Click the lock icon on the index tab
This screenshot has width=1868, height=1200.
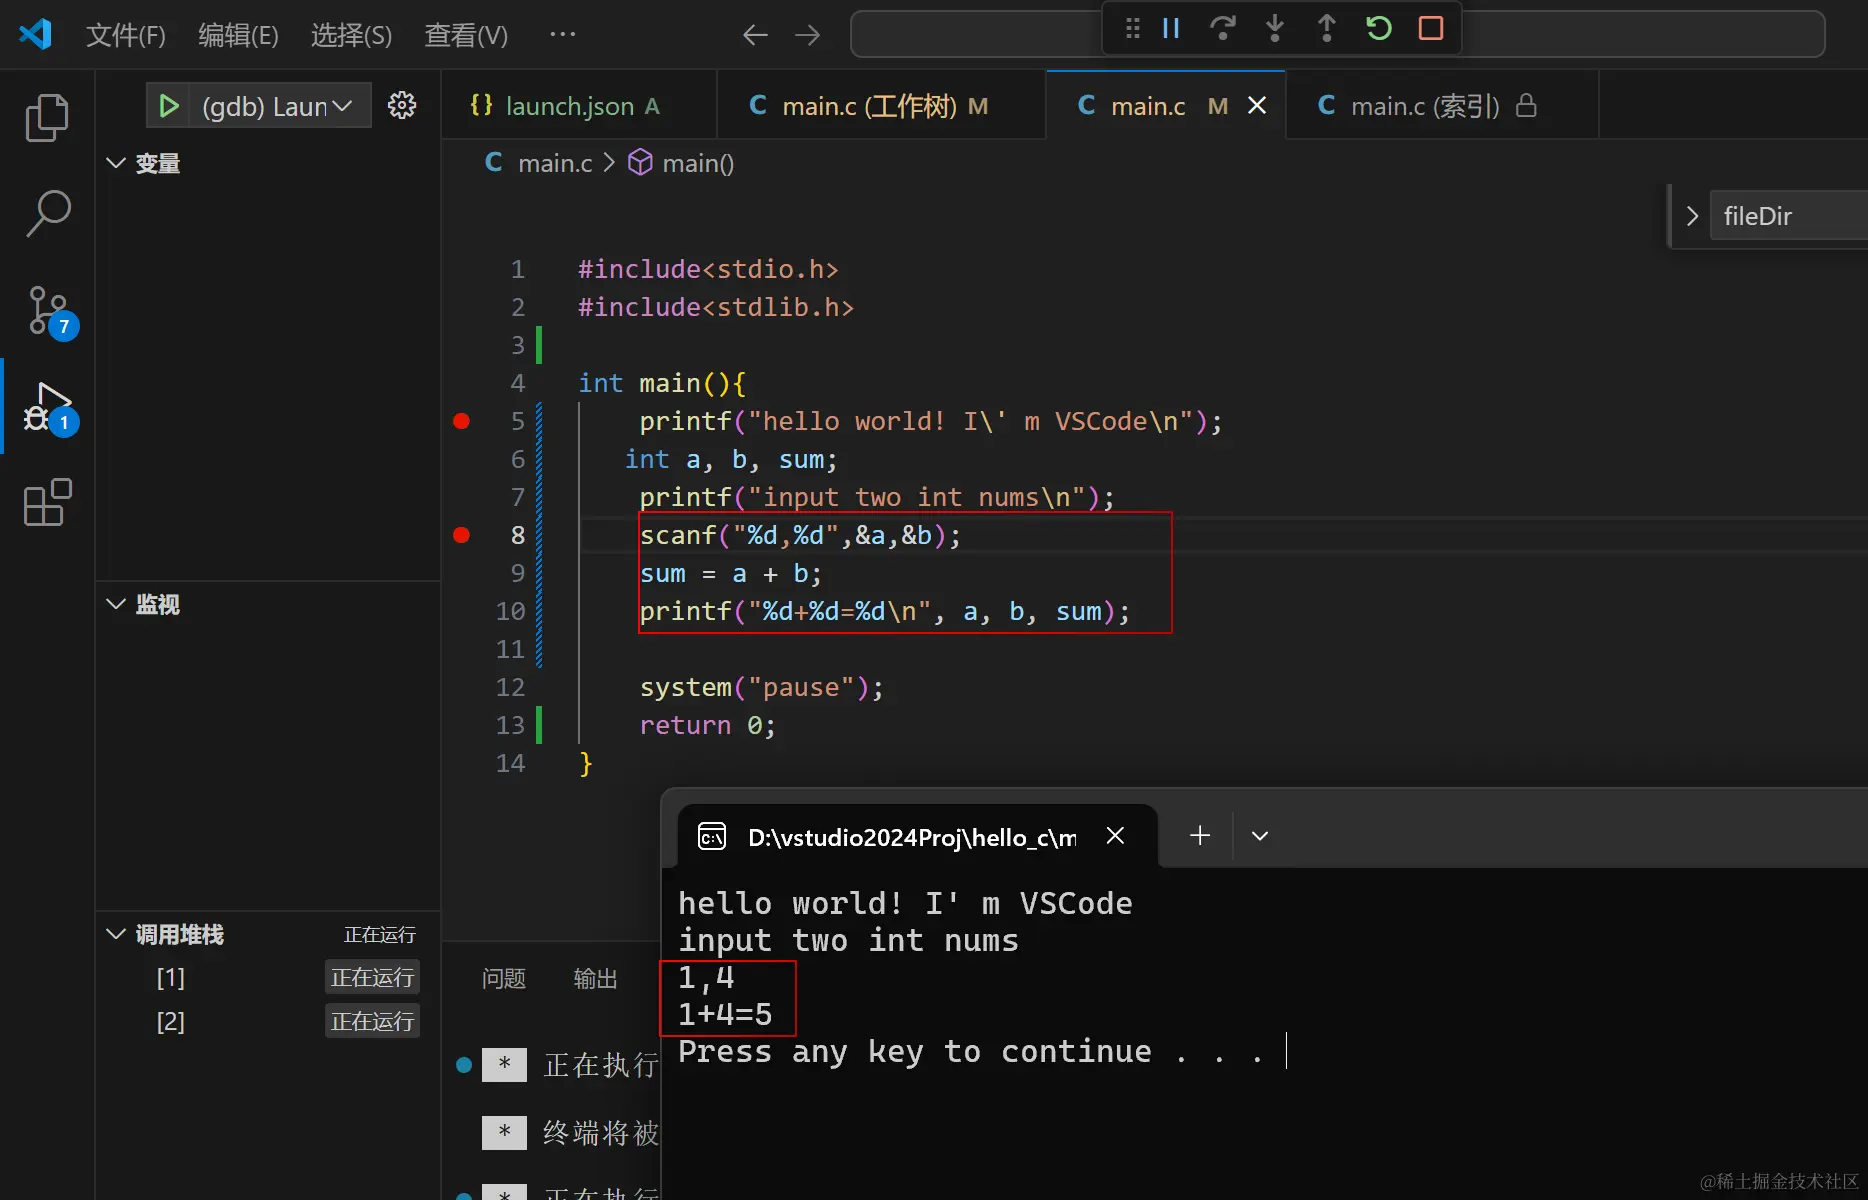[1526, 105]
